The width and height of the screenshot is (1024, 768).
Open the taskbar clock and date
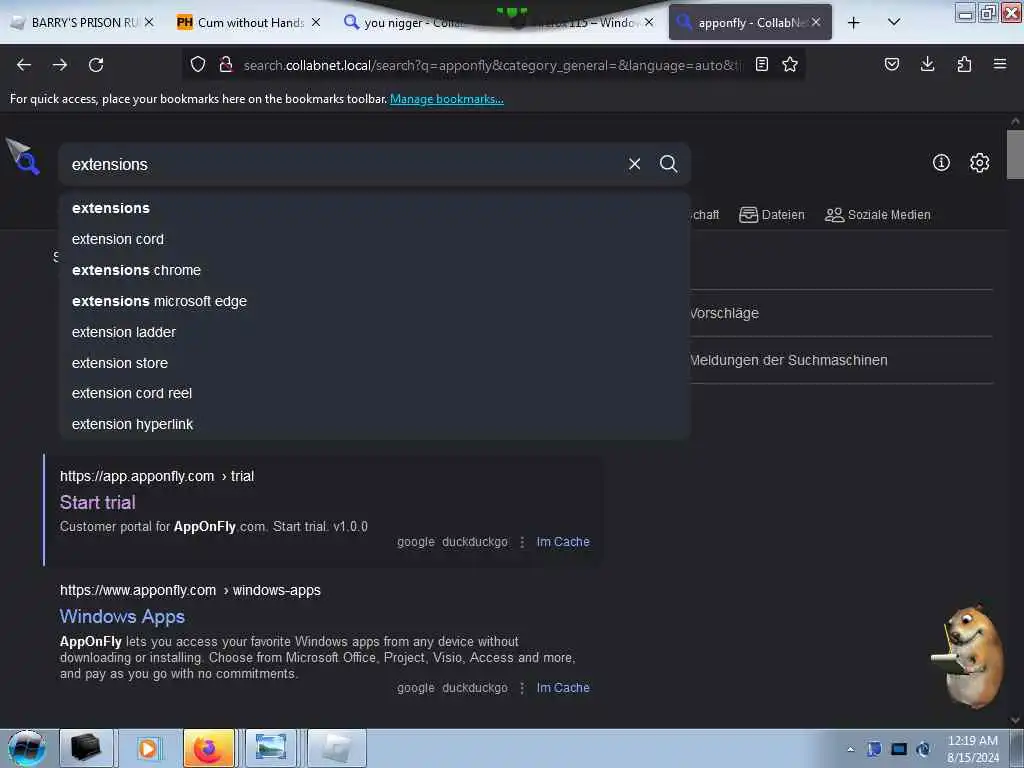pyautogui.click(x=972, y=749)
